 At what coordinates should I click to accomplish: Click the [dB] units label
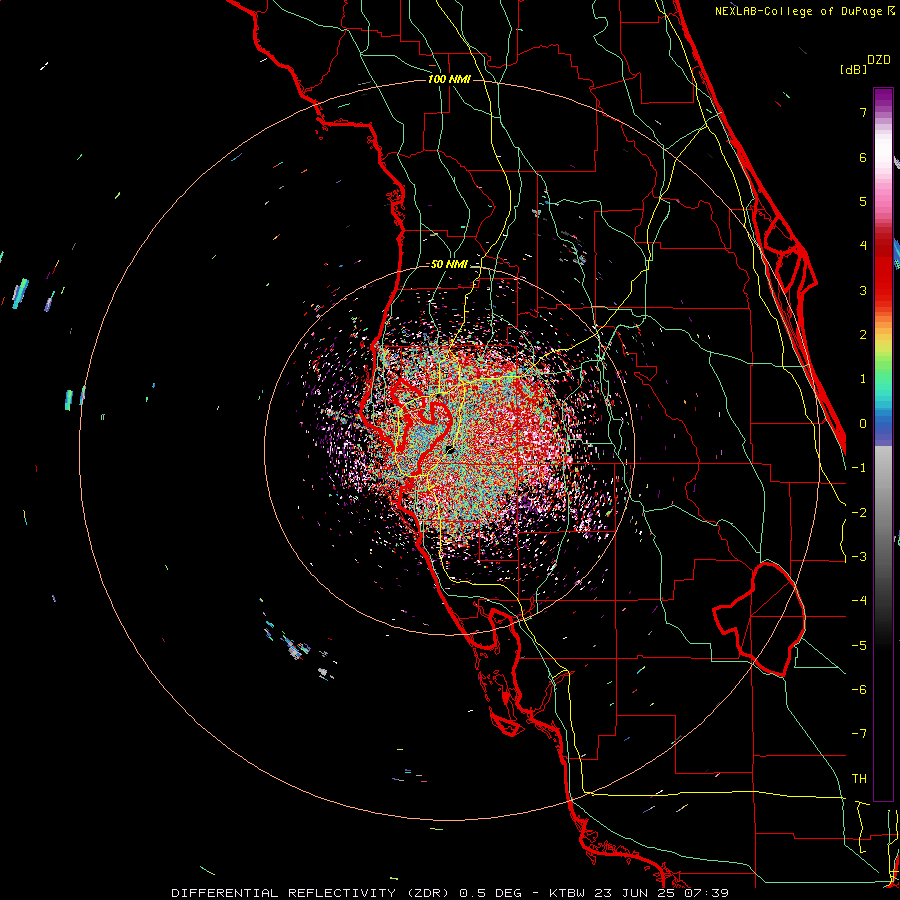[854, 69]
